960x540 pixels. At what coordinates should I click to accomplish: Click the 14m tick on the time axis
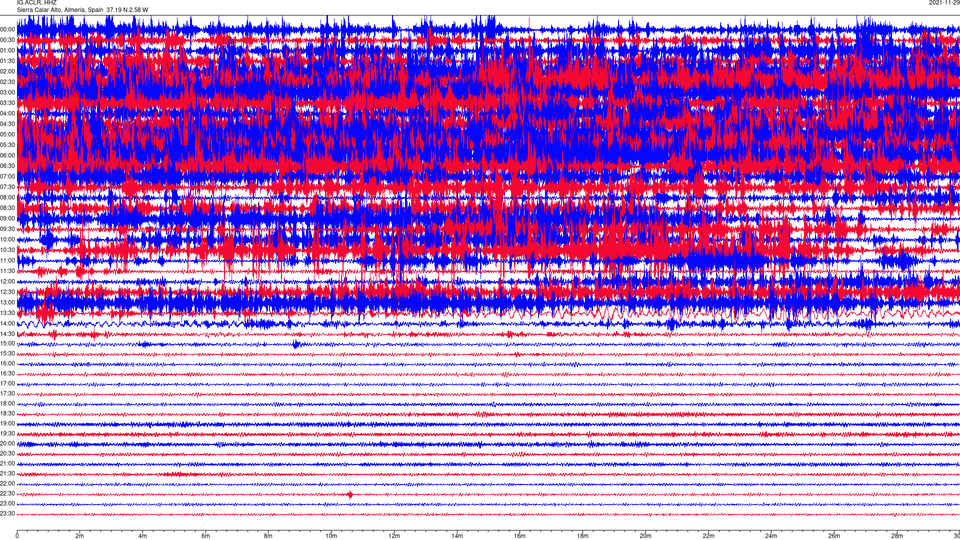click(457, 536)
